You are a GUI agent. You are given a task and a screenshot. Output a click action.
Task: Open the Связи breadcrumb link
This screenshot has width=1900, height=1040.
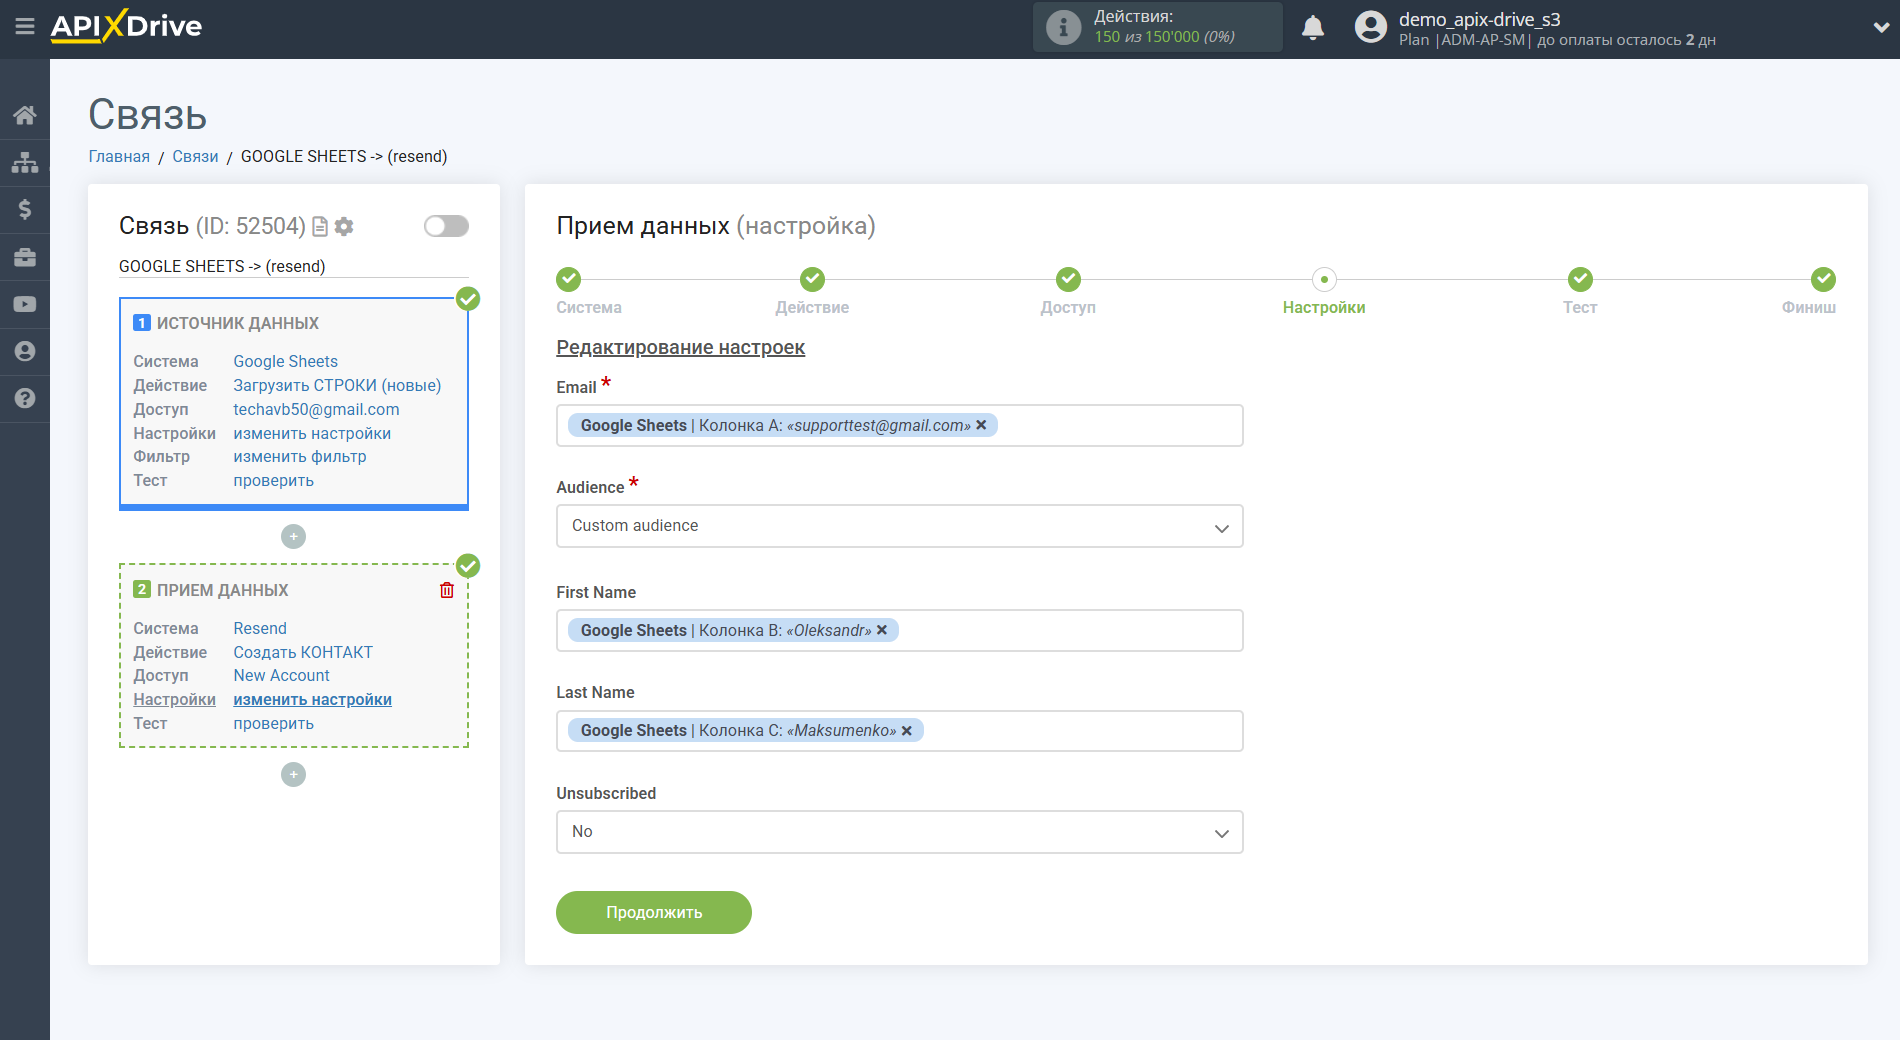[x=195, y=156]
